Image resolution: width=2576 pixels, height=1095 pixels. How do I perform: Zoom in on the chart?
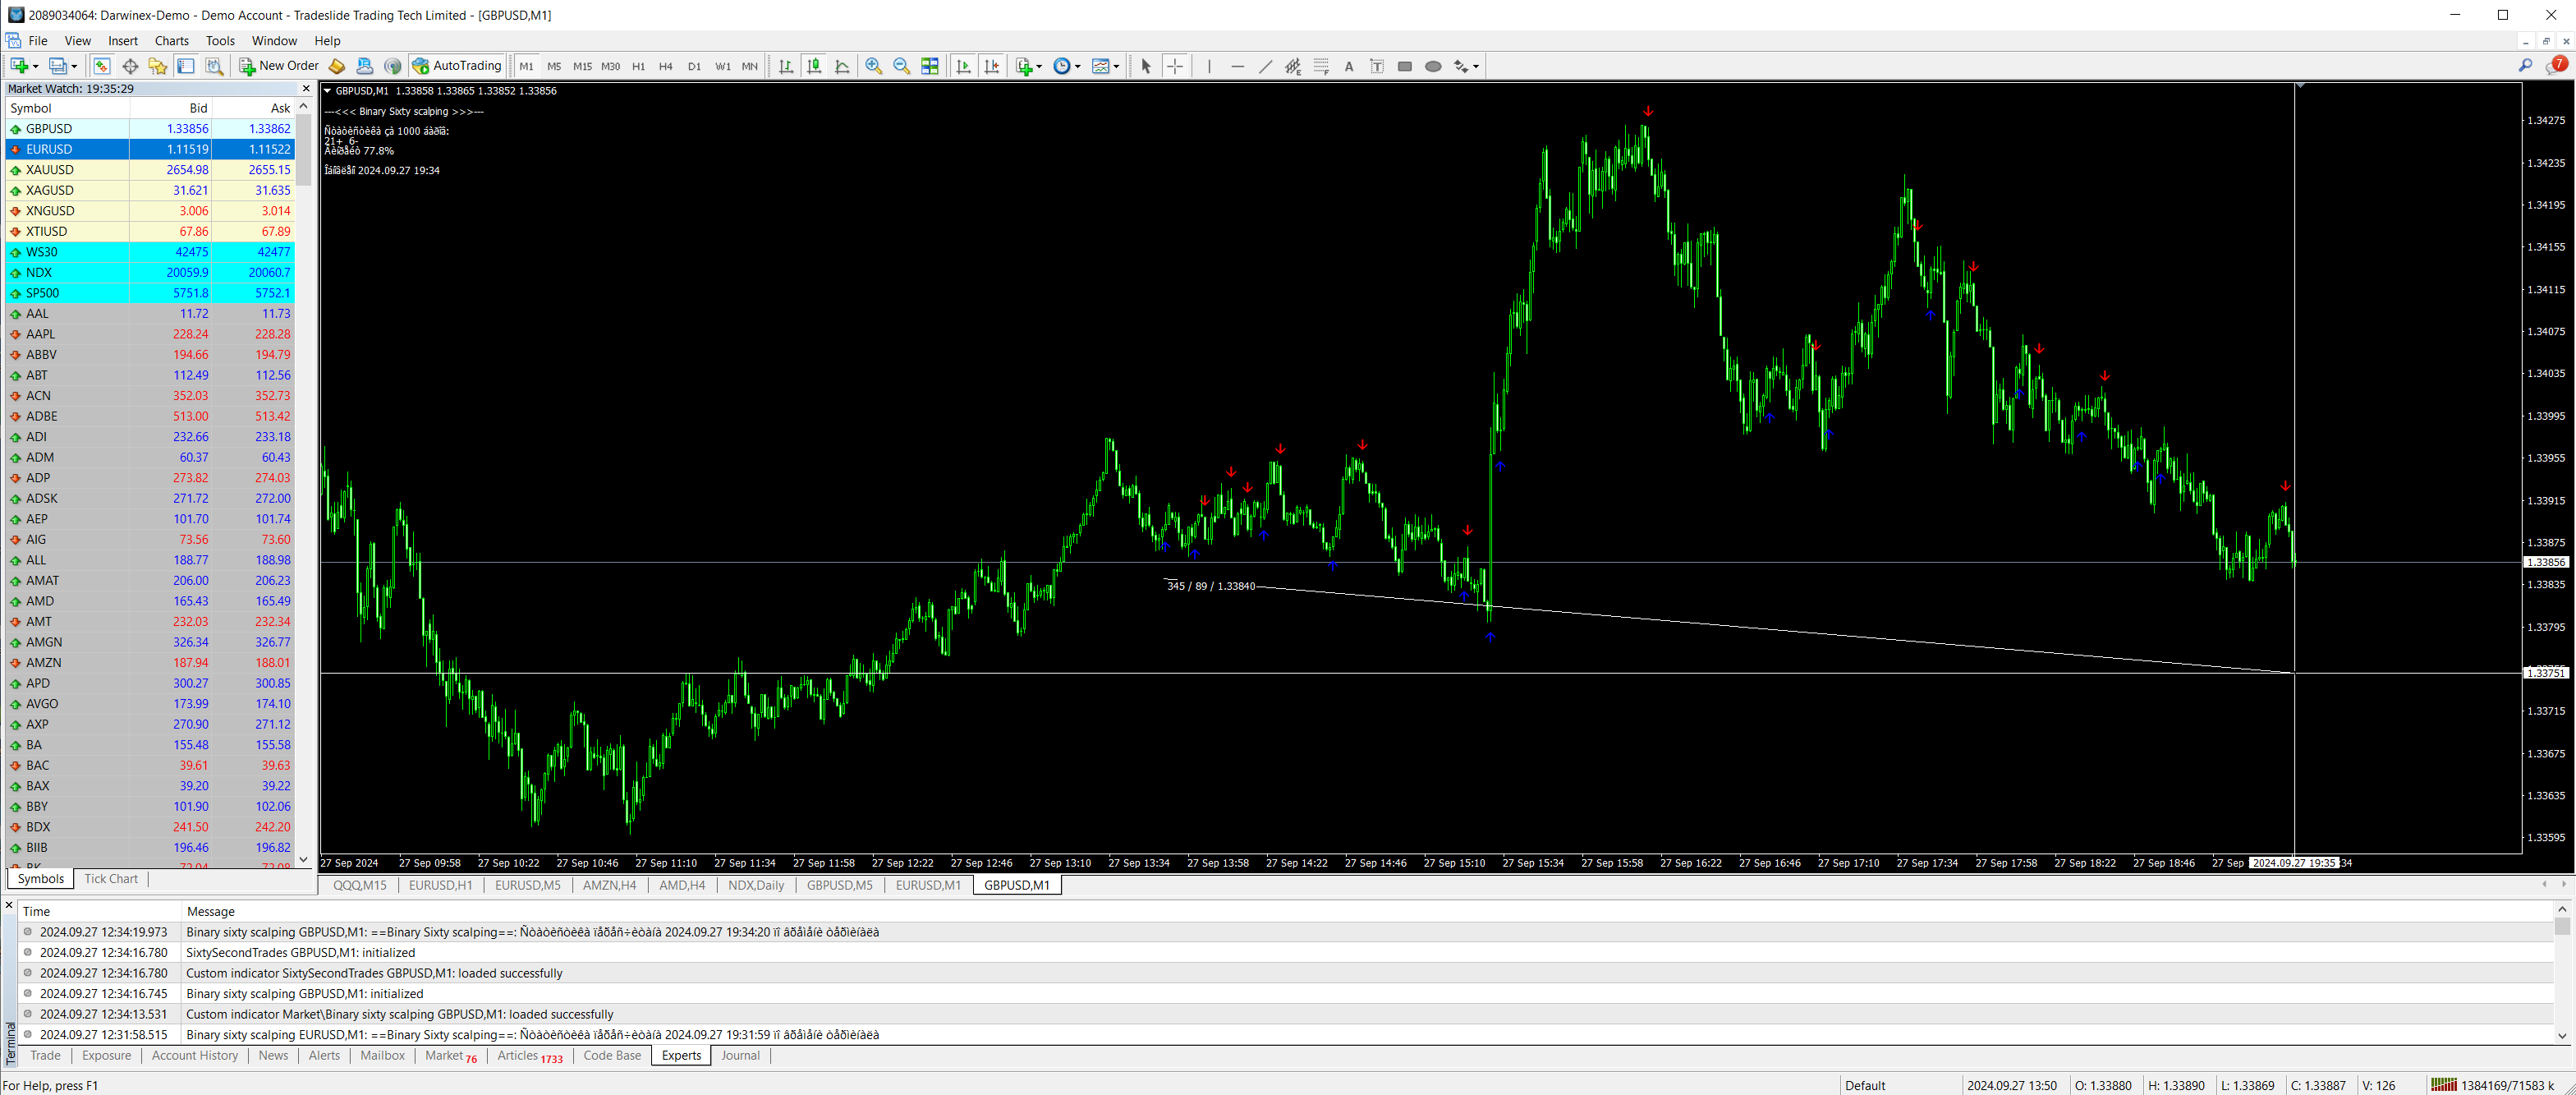(x=873, y=66)
